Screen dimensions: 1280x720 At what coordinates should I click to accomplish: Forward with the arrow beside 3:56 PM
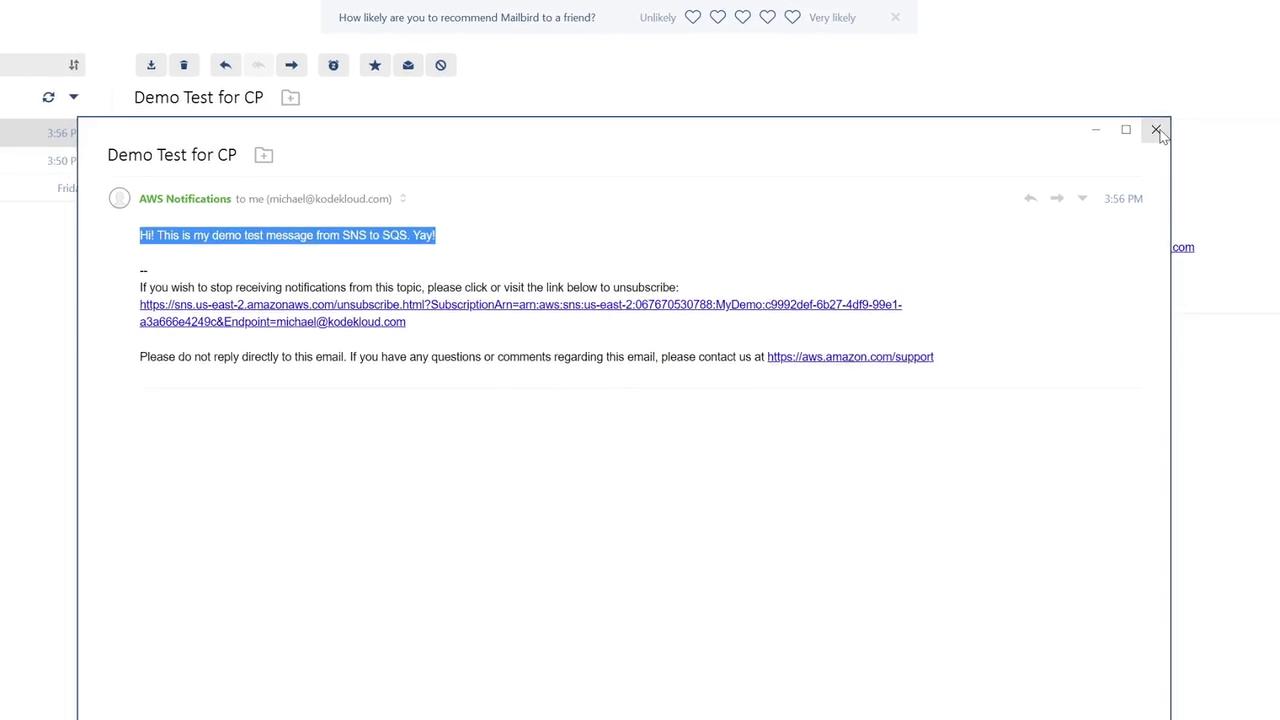pyautogui.click(x=1057, y=198)
